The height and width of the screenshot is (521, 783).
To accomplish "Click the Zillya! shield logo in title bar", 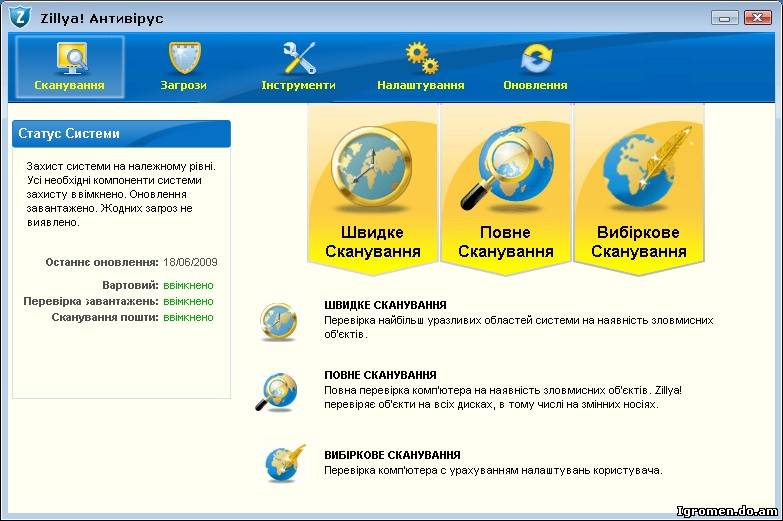I will point(20,17).
